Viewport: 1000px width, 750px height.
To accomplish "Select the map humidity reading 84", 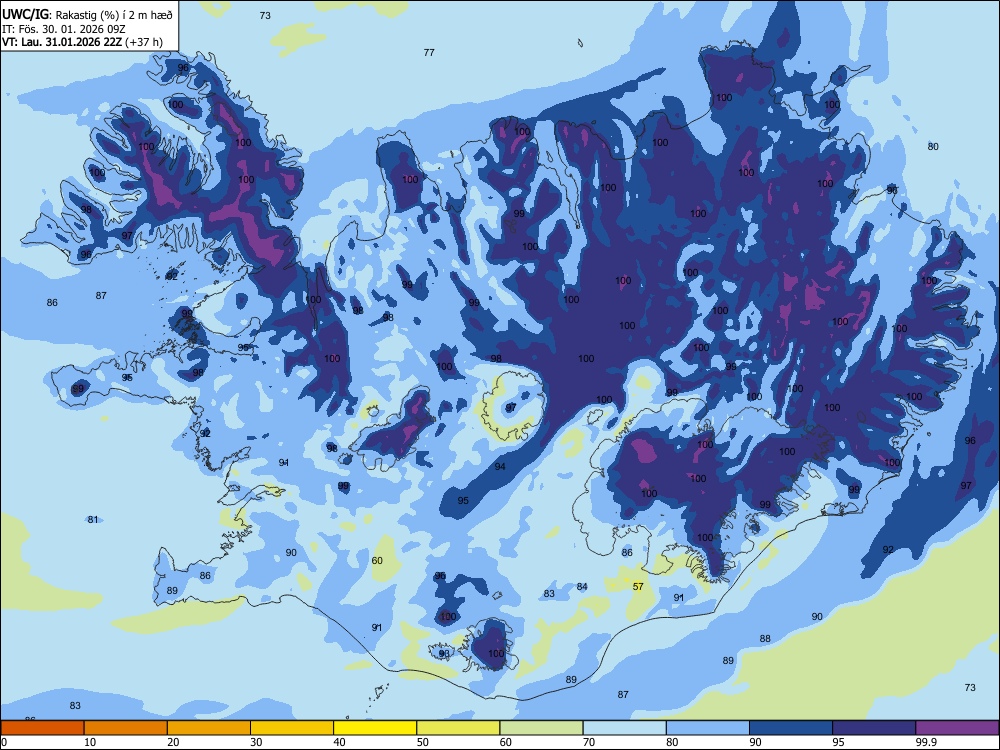I will tap(582, 587).
